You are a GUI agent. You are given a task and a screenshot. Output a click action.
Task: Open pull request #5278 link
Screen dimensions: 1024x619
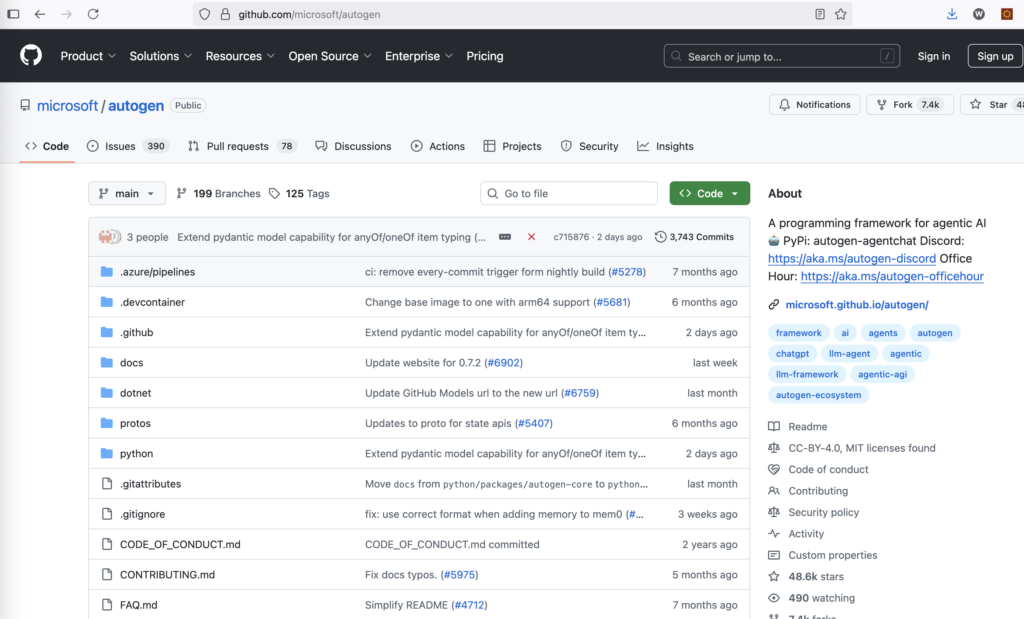(x=627, y=272)
